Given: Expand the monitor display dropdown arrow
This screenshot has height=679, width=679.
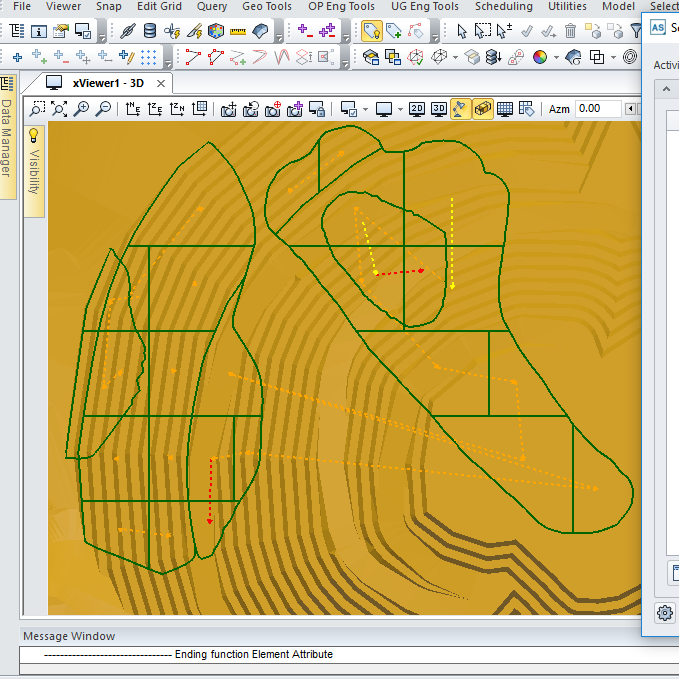Looking at the screenshot, I should [400, 109].
